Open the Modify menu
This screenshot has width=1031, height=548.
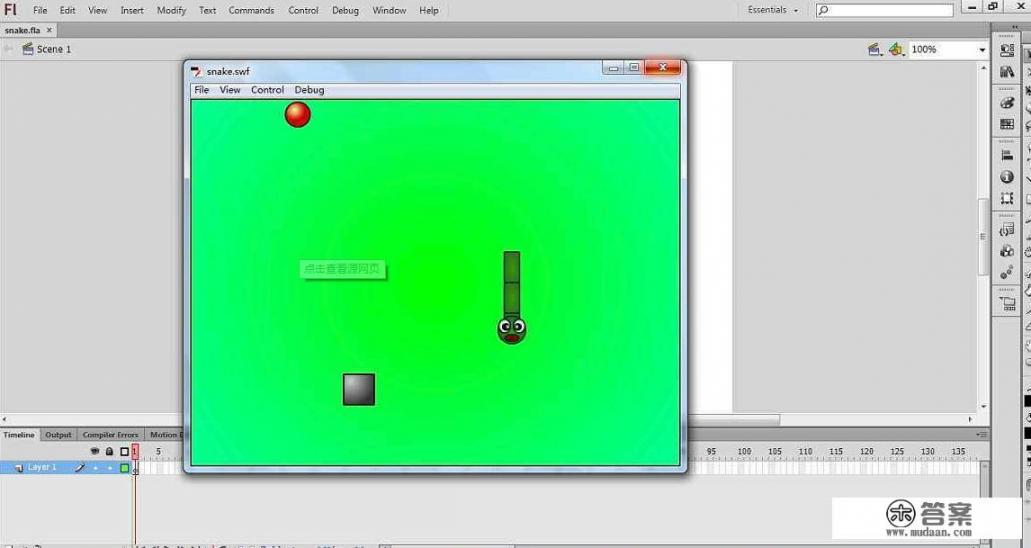pos(171,10)
